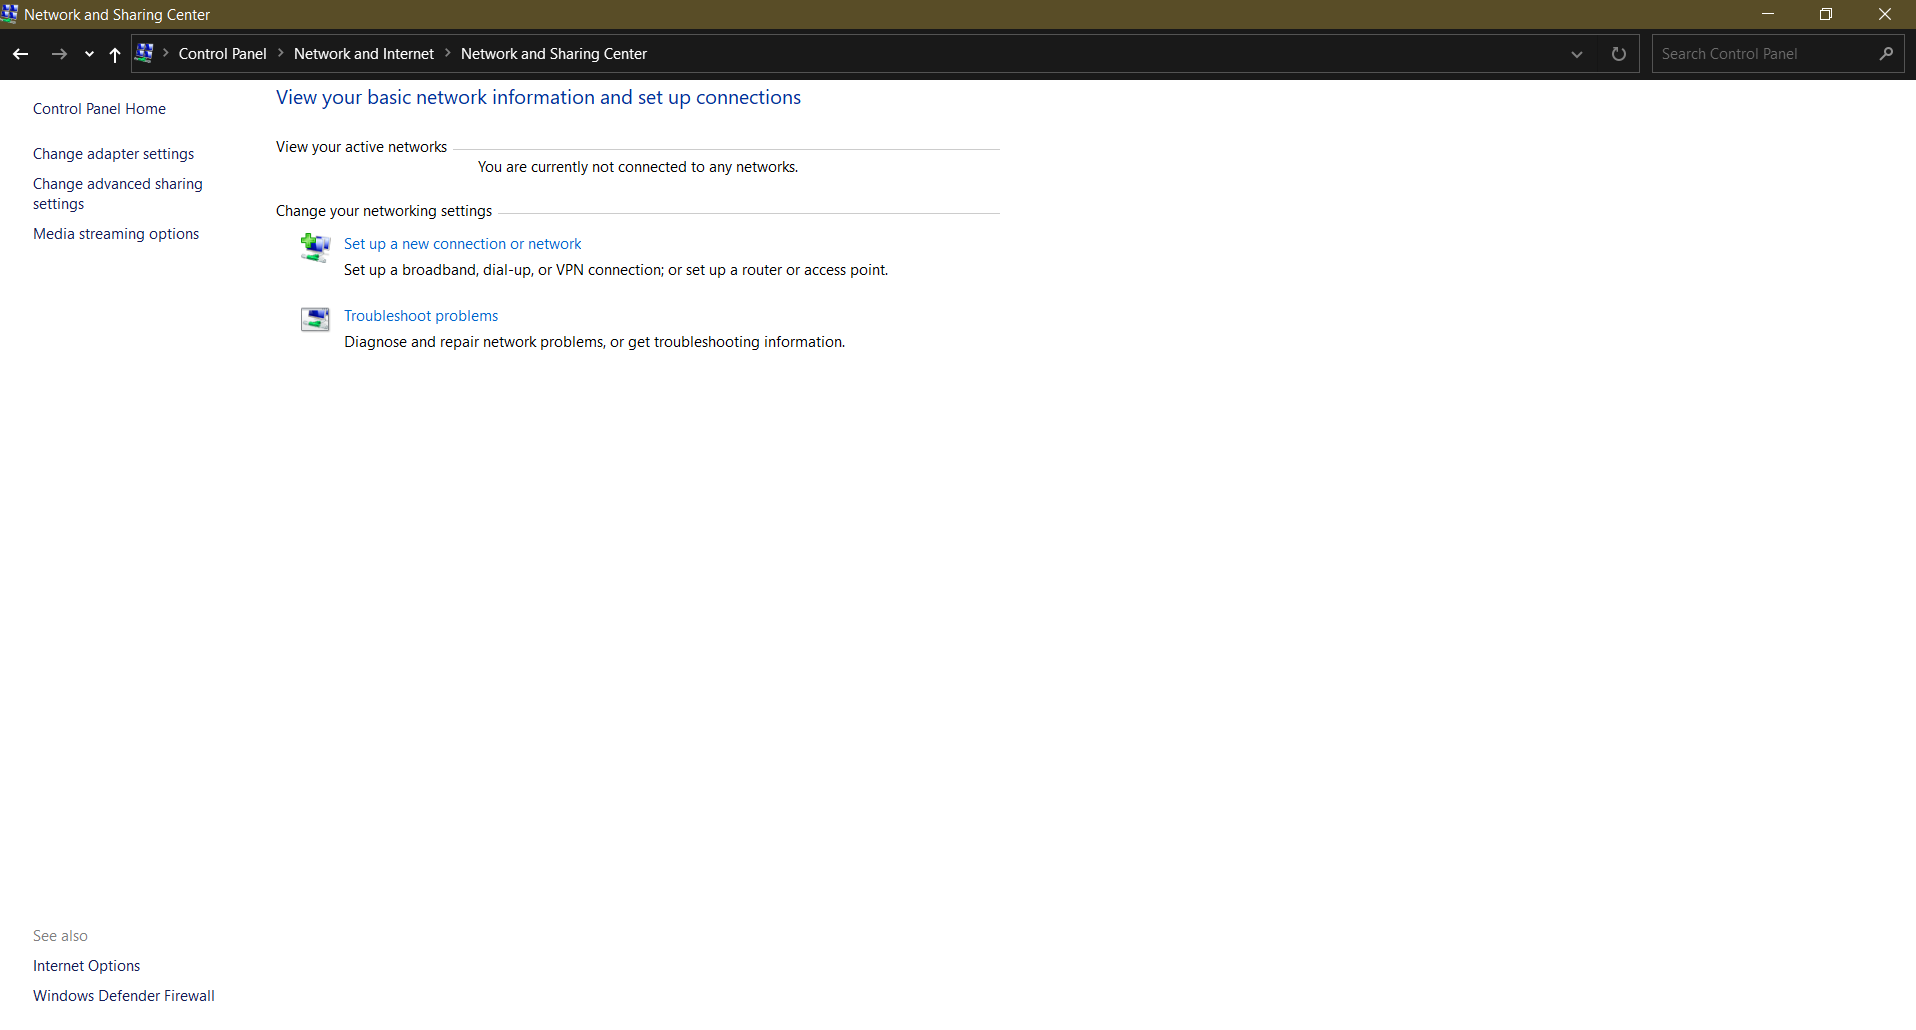Click Set up a new connection or network
This screenshot has height=1030, width=1916.
[x=462, y=244]
